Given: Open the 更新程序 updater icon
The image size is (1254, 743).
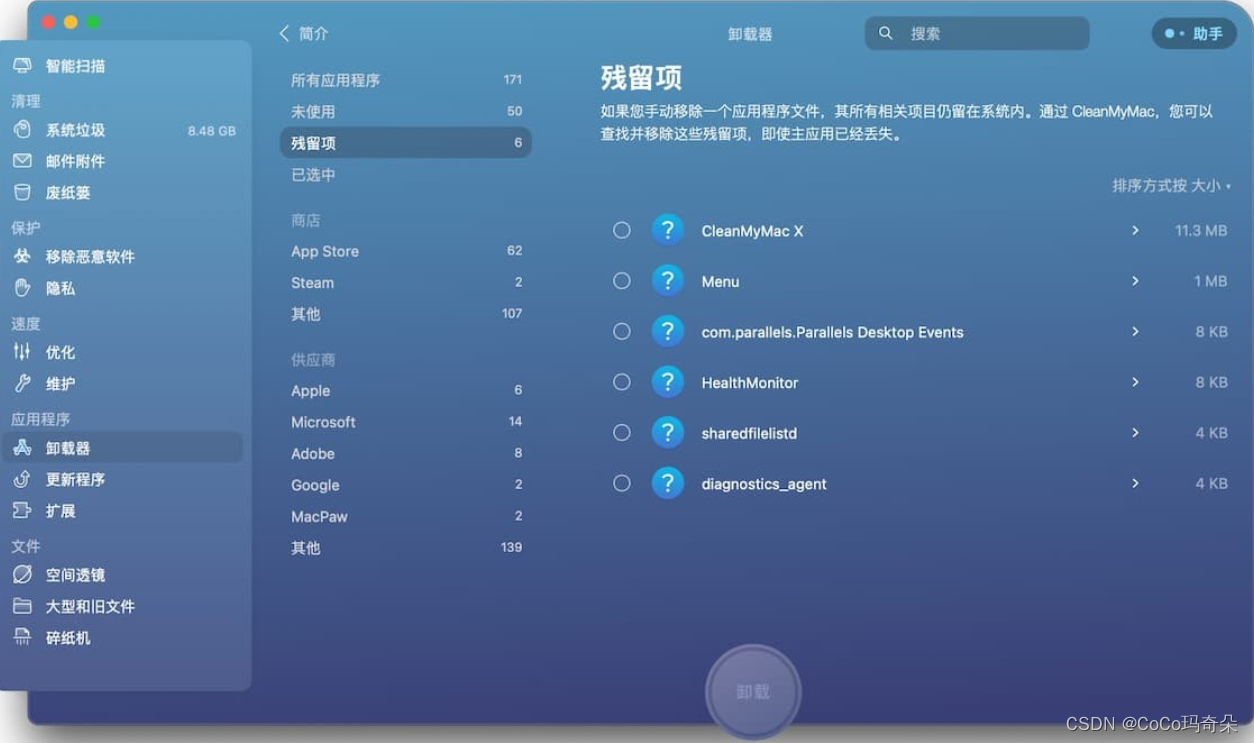Looking at the screenshot, I should (22, 479).
